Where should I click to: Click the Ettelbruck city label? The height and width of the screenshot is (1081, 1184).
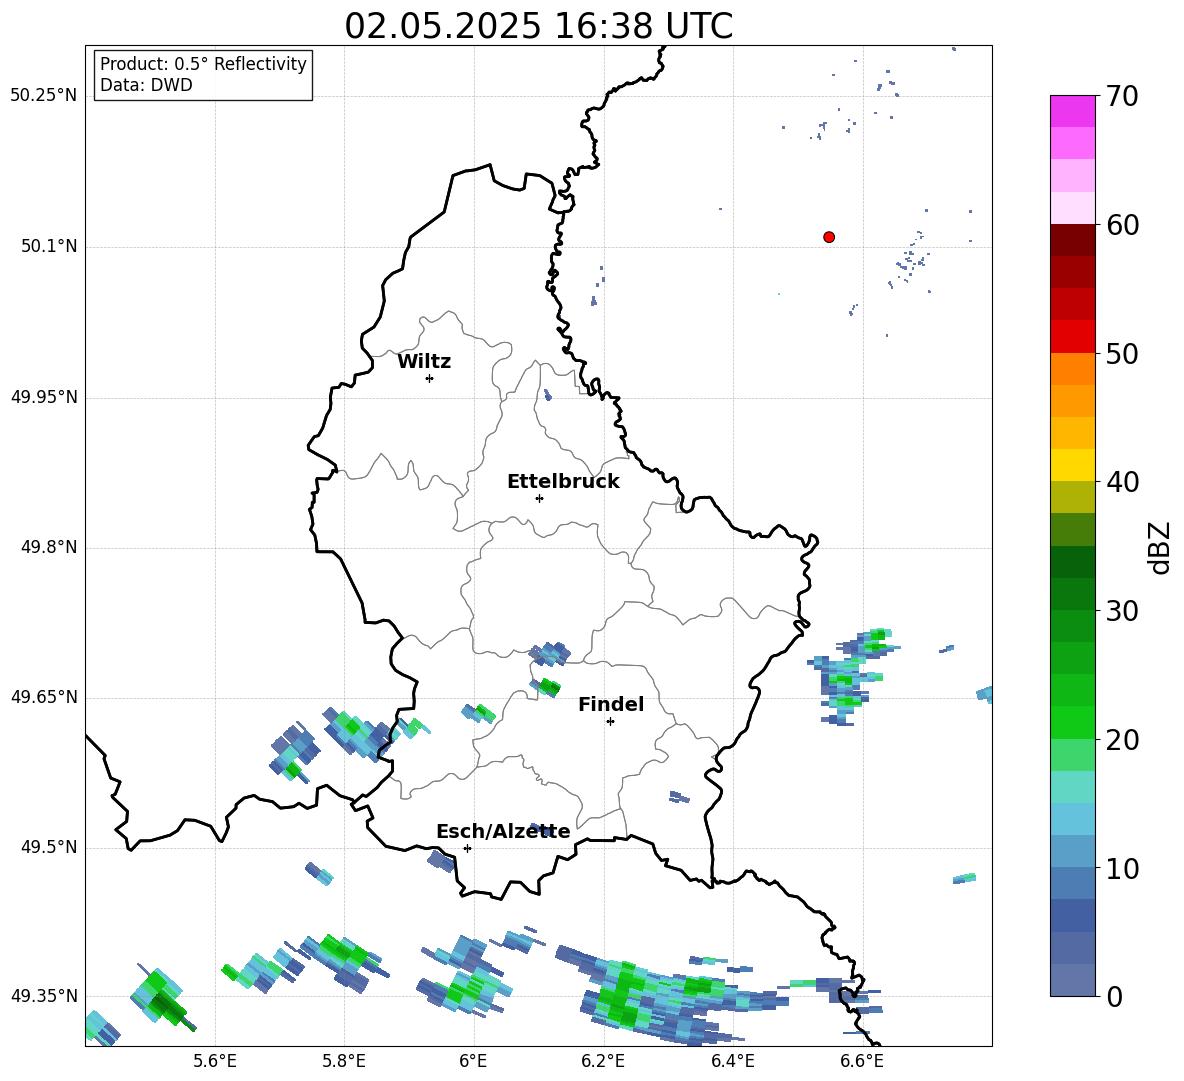(563, 482)
